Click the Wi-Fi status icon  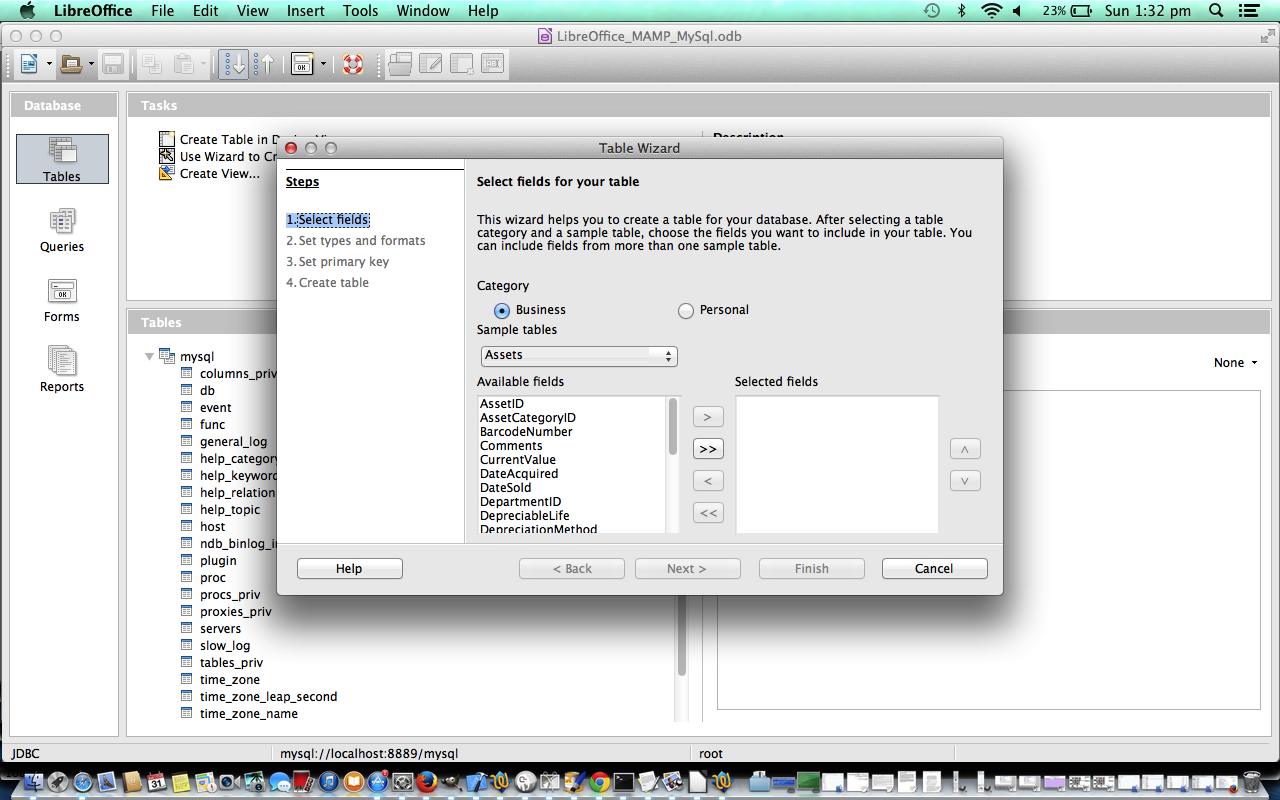coord(991,11)
